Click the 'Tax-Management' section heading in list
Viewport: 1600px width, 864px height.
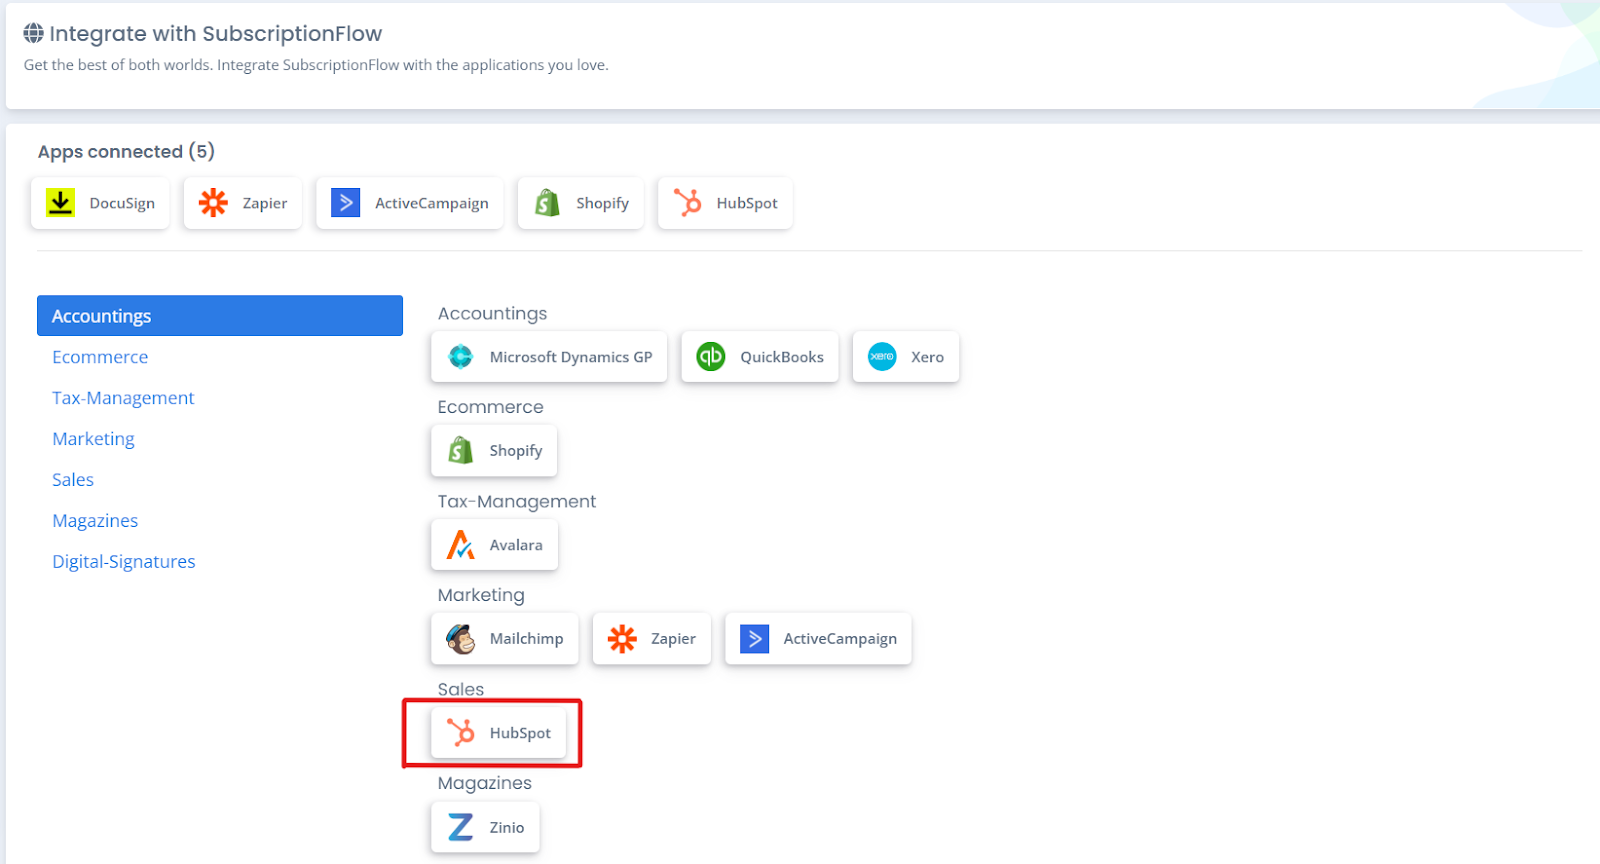click(516, 501)
